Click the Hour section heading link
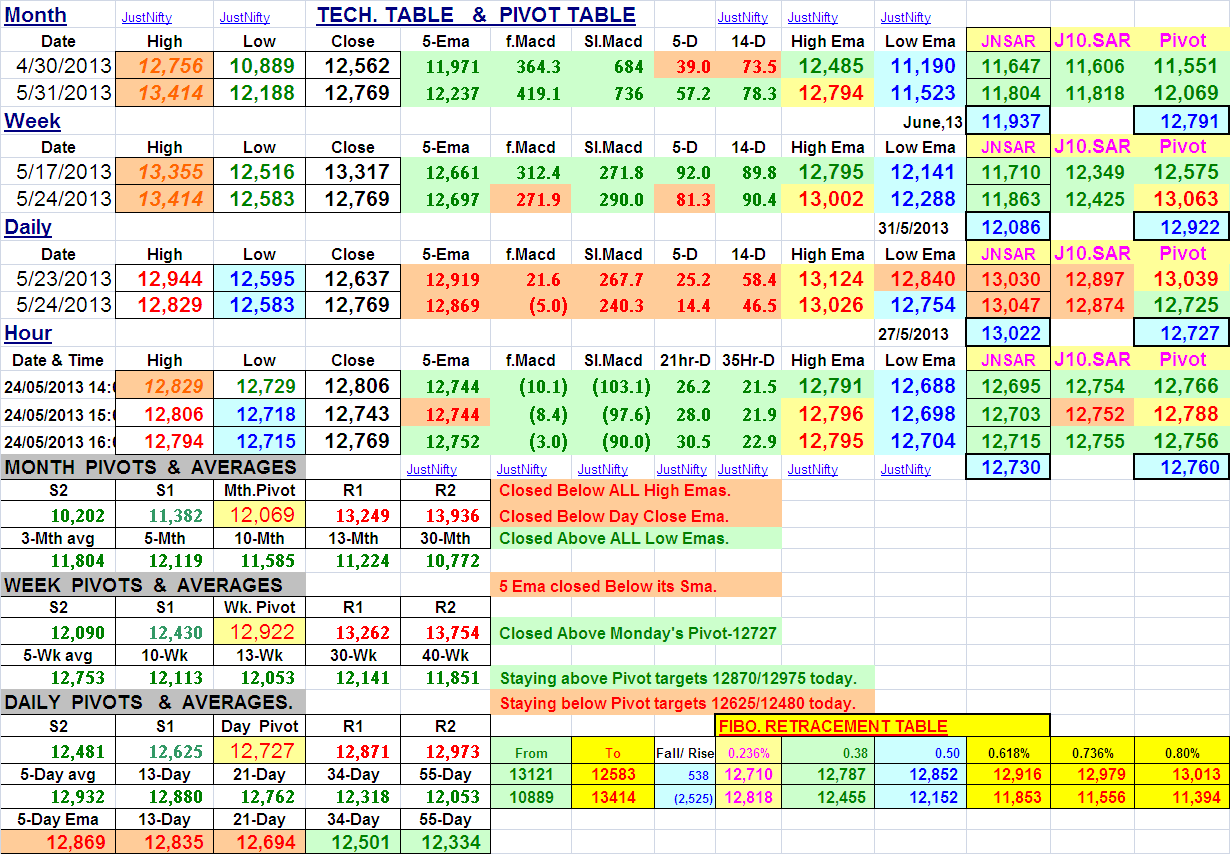 pos(28,333)
